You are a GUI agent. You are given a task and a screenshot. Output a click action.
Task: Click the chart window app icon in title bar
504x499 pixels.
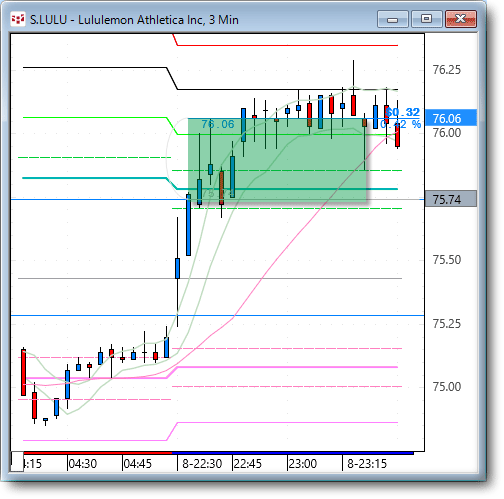tap(18, 19)
